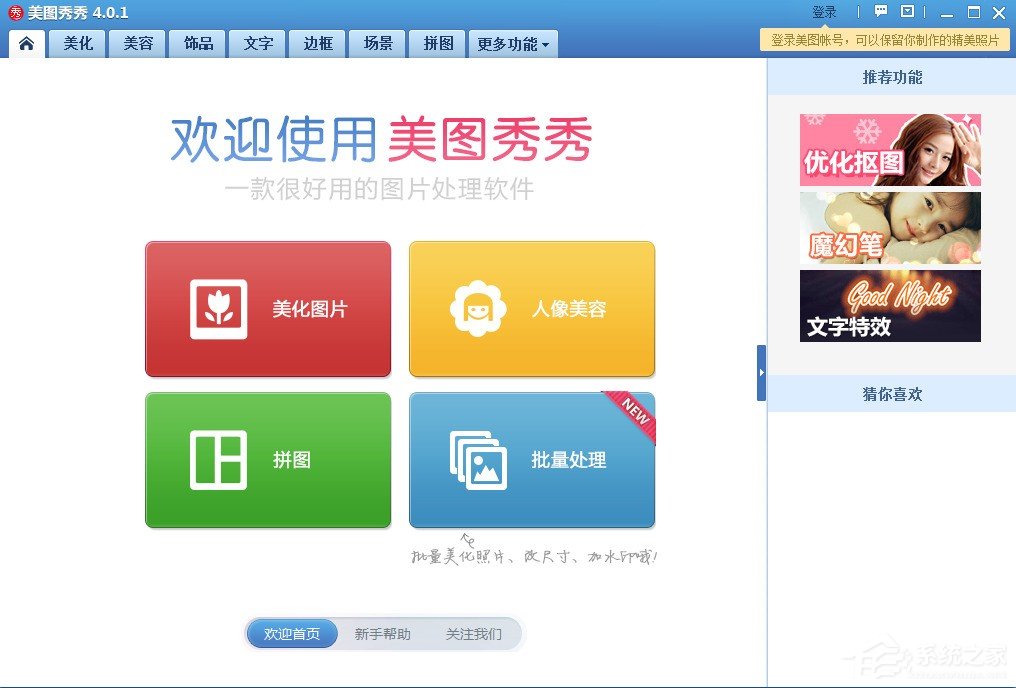Switch to the 美化 tab
The image size is (1016, 688).
tap(77, 43)
